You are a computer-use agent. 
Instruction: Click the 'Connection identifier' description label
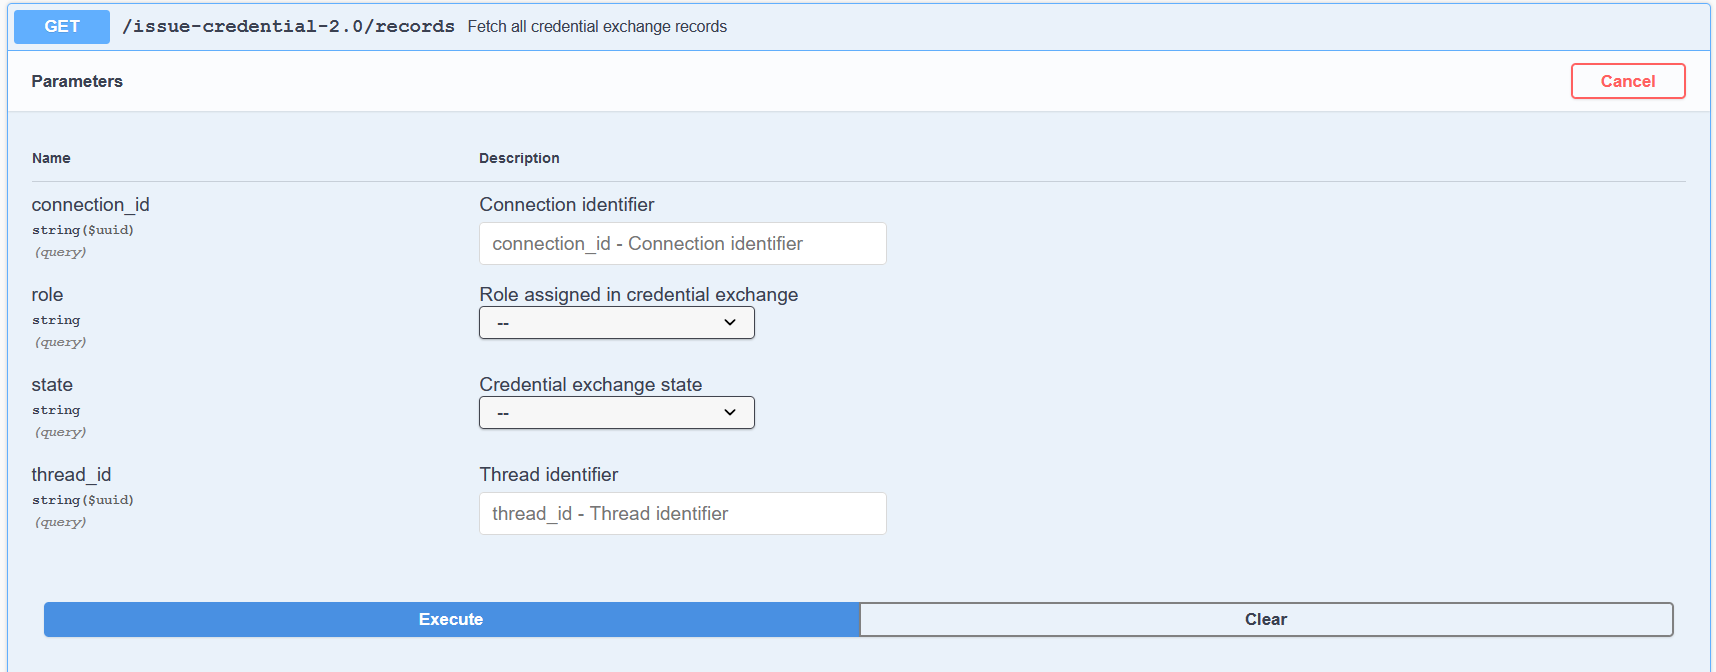tap(566, 205)
